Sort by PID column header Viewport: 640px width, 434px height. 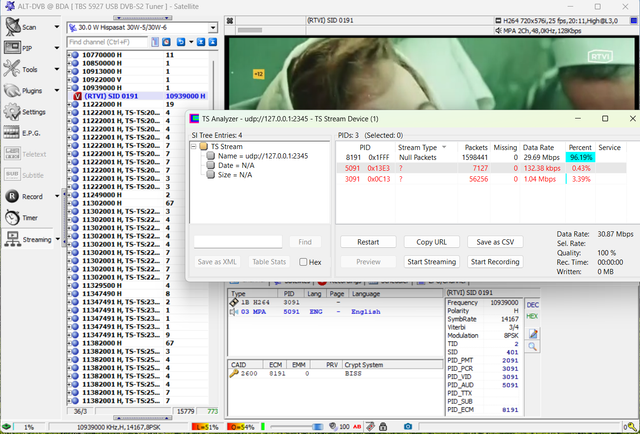click(365, 147)
